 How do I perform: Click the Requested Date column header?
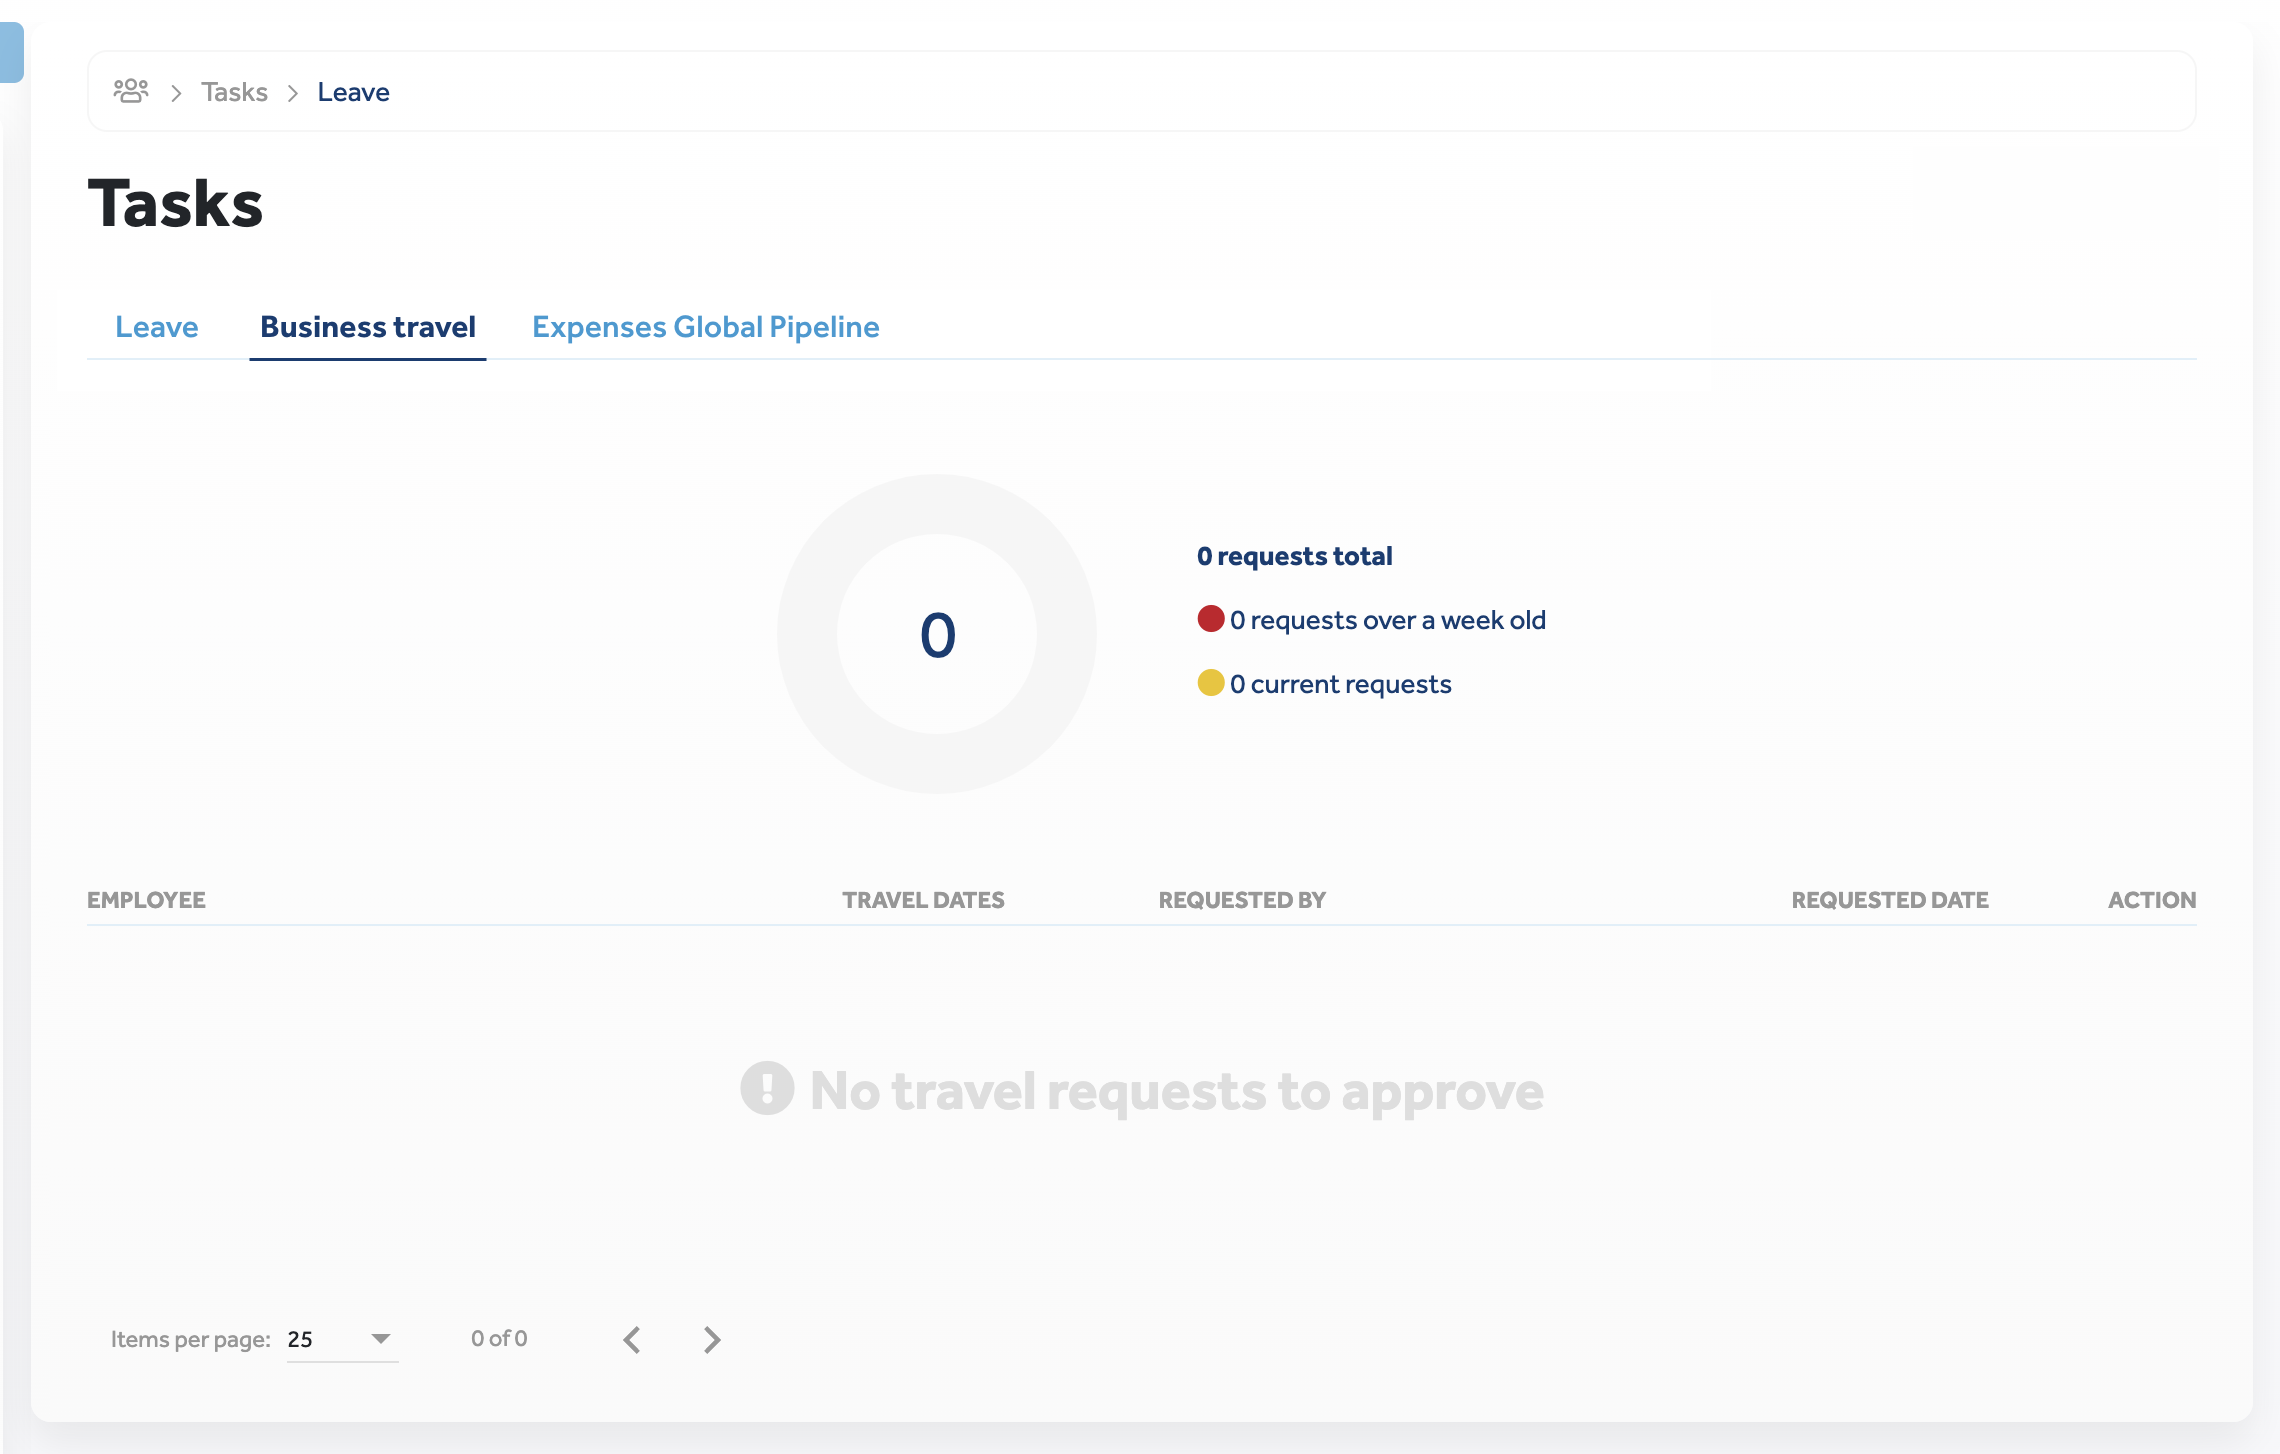tap(1889, 900)
